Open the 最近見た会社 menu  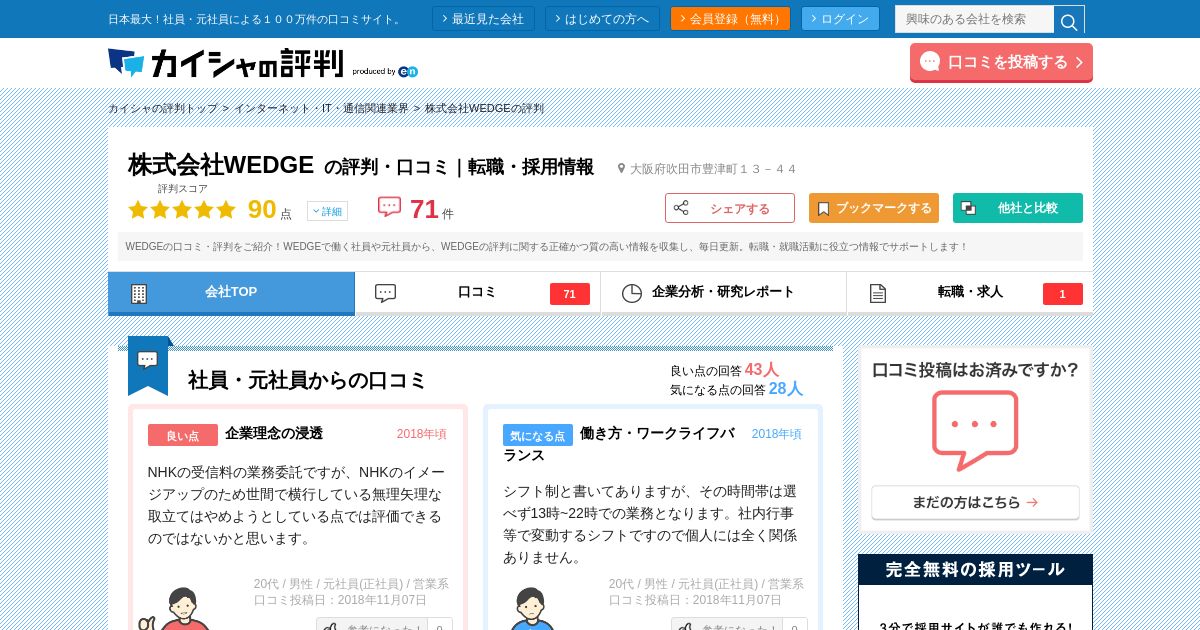(483, 19)
